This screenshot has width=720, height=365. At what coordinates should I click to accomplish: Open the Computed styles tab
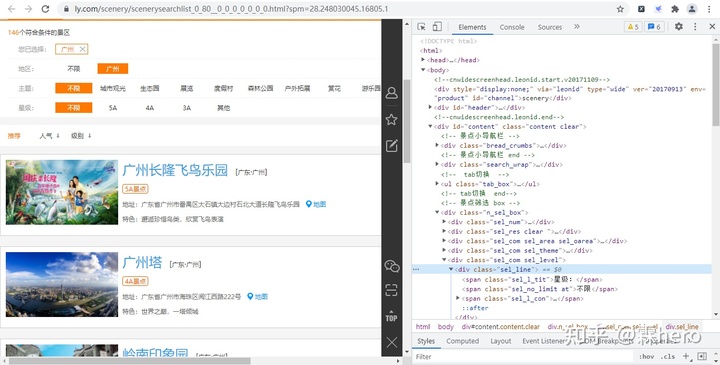pos(462,341)
